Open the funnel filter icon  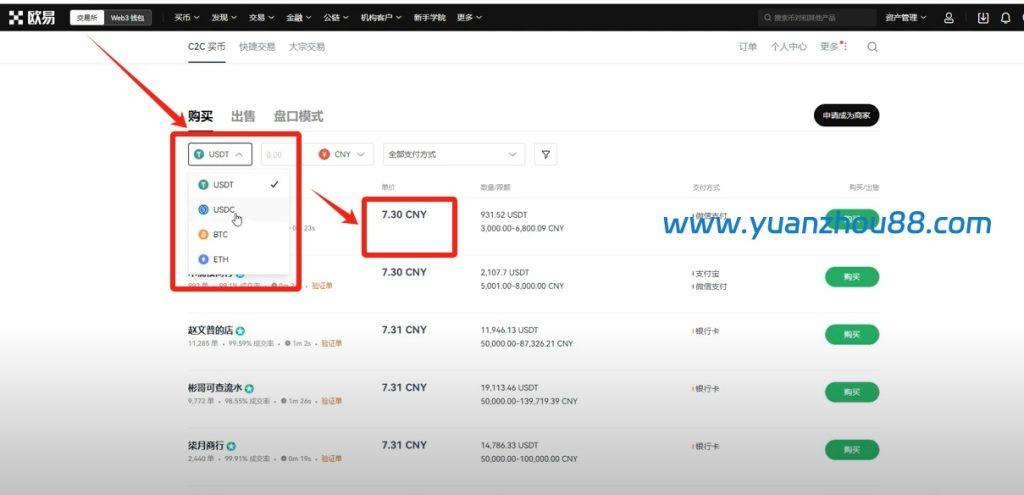point(545,155)
